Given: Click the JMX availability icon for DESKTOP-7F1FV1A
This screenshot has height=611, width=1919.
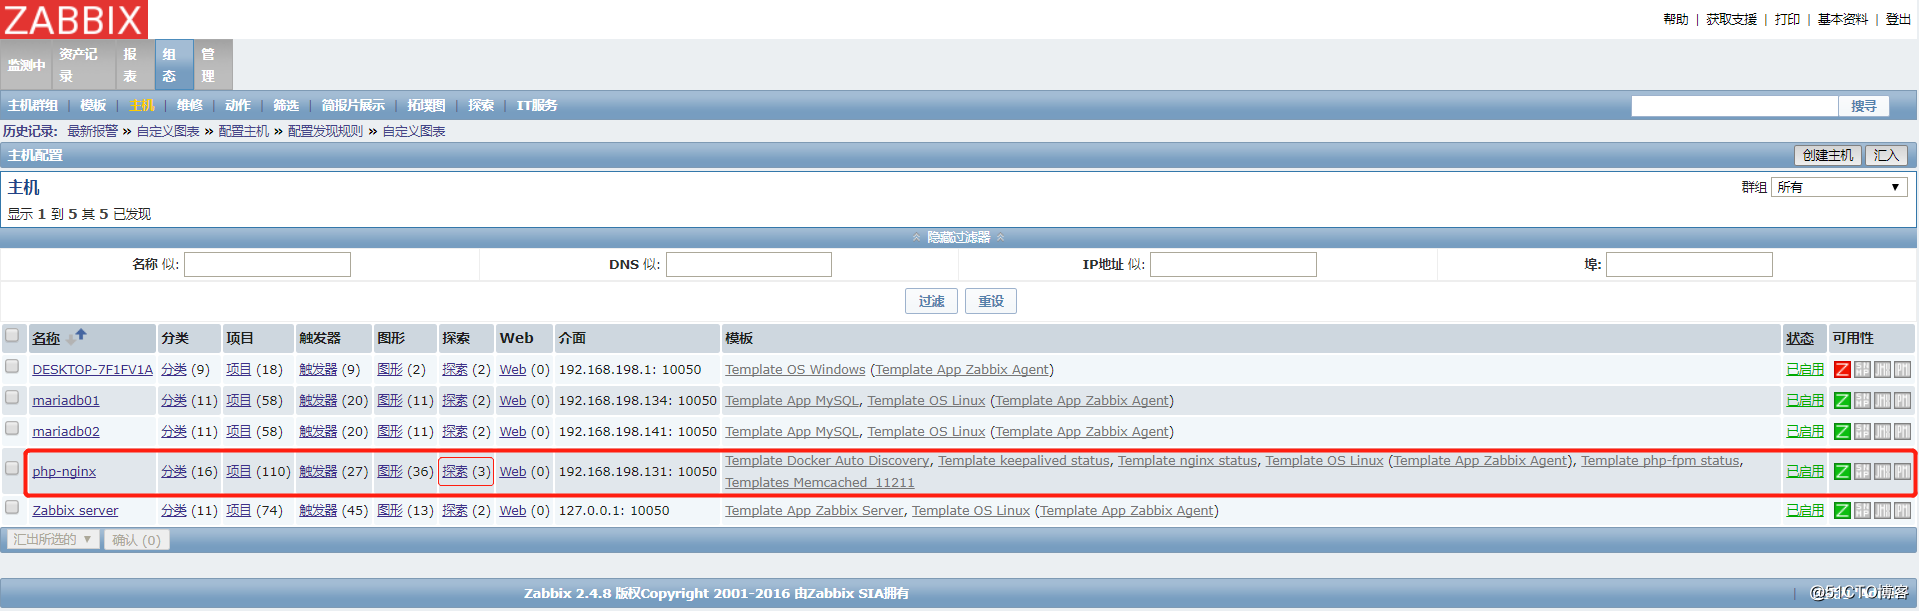Looking at the screenshot, I should pyautogui.click(x=1882, y=370).
